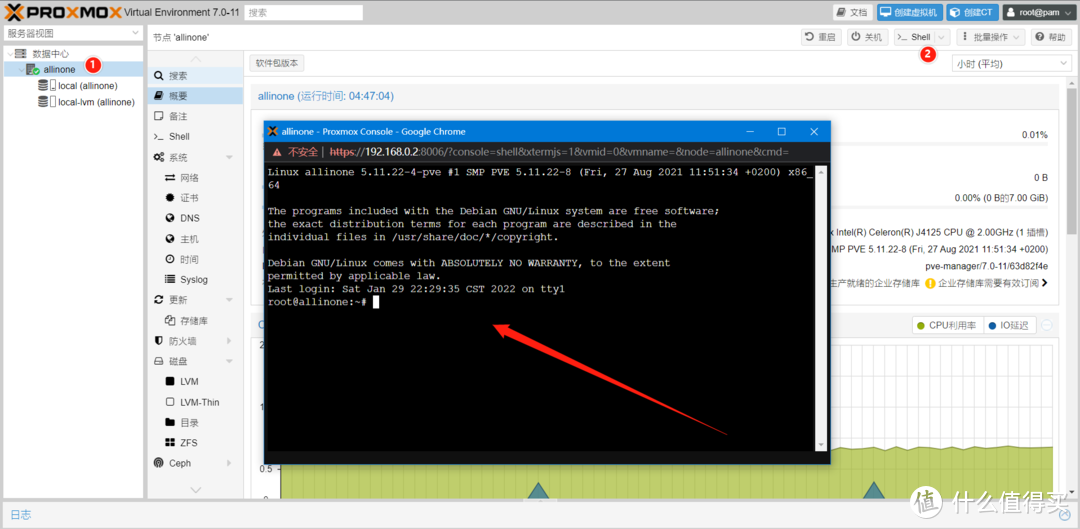Toggle the IO延迟 legend series

(1008, 326)
